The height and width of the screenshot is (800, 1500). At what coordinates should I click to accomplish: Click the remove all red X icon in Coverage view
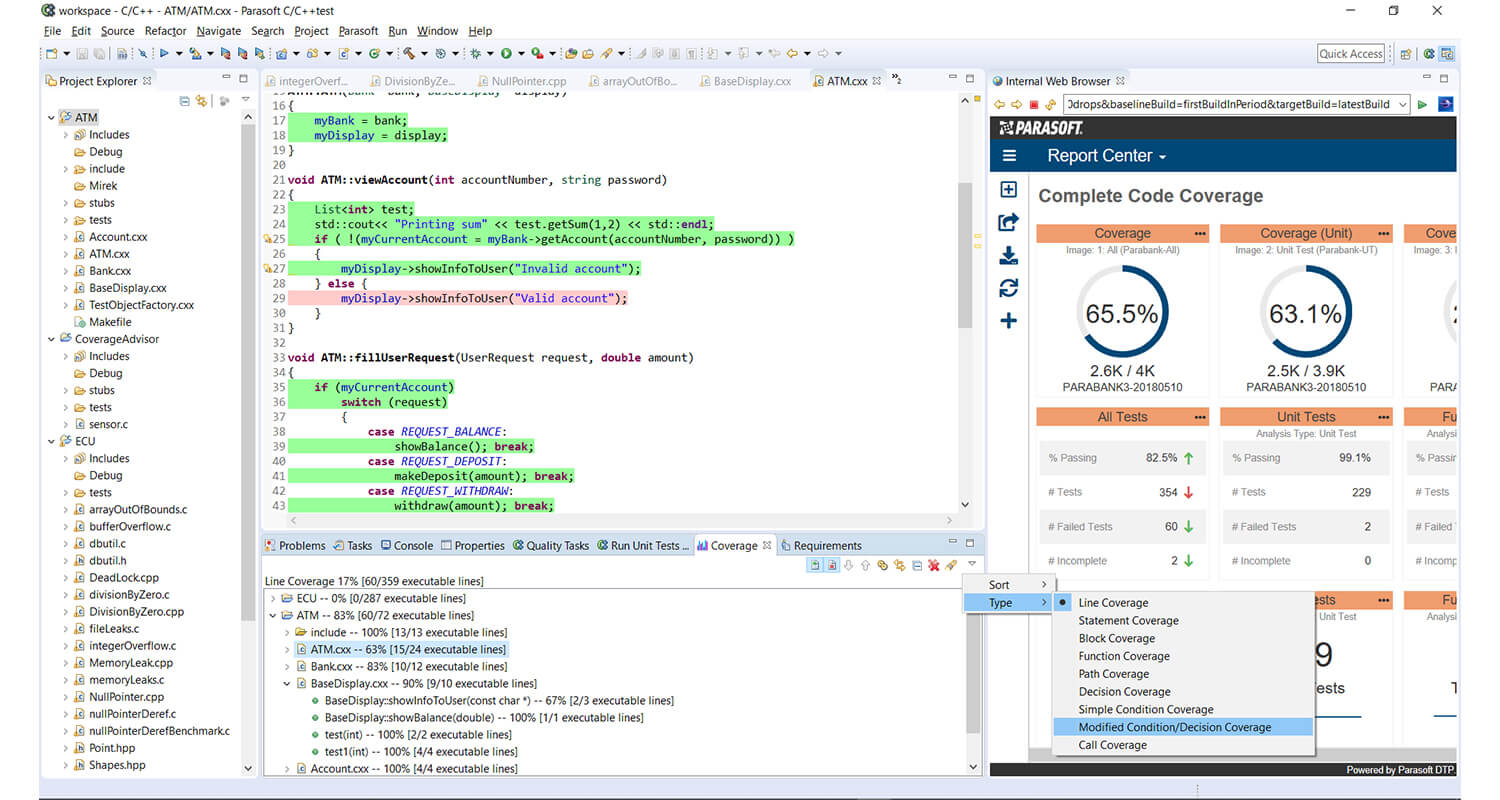(934, 566)
